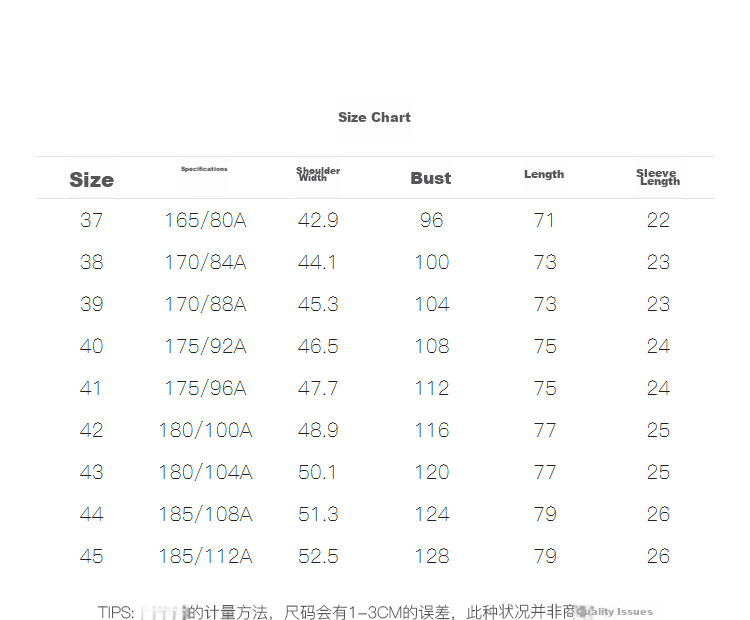This screenshot has height=620, width=750.
Task: Select size 45 row label
Action: [x=91, y=556]
